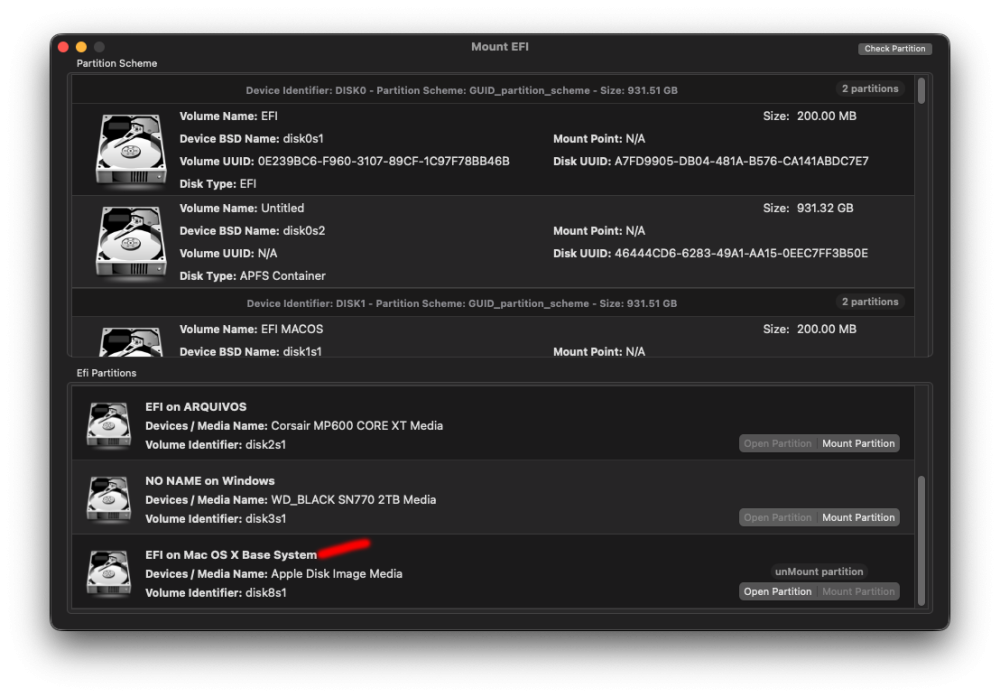
Task: Click the EFI on ARQUIVOS drive icon
Action: pyautogui.click(x=109, y=425)
